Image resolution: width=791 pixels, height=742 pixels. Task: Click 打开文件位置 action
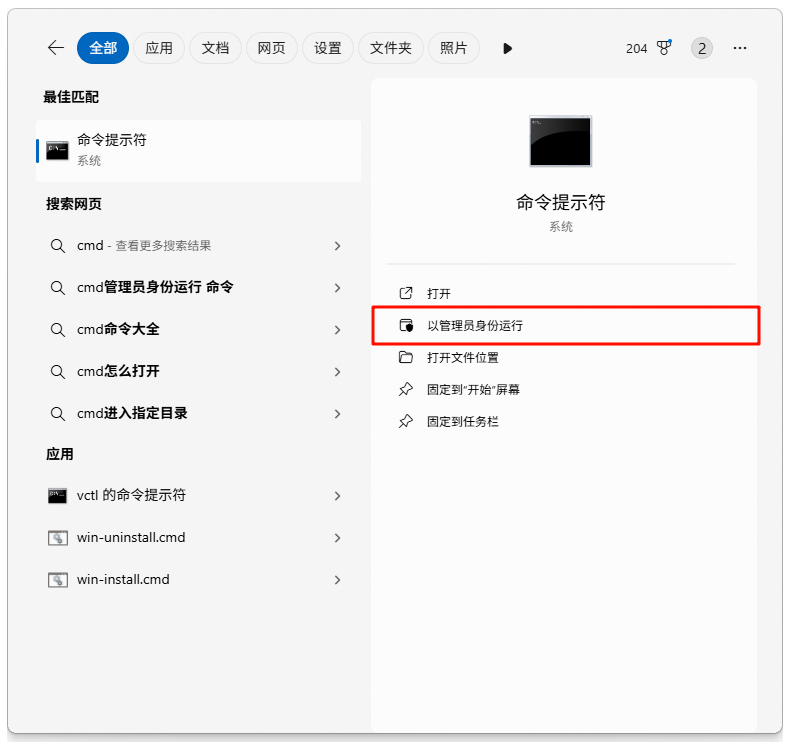(x=463, y=358)
